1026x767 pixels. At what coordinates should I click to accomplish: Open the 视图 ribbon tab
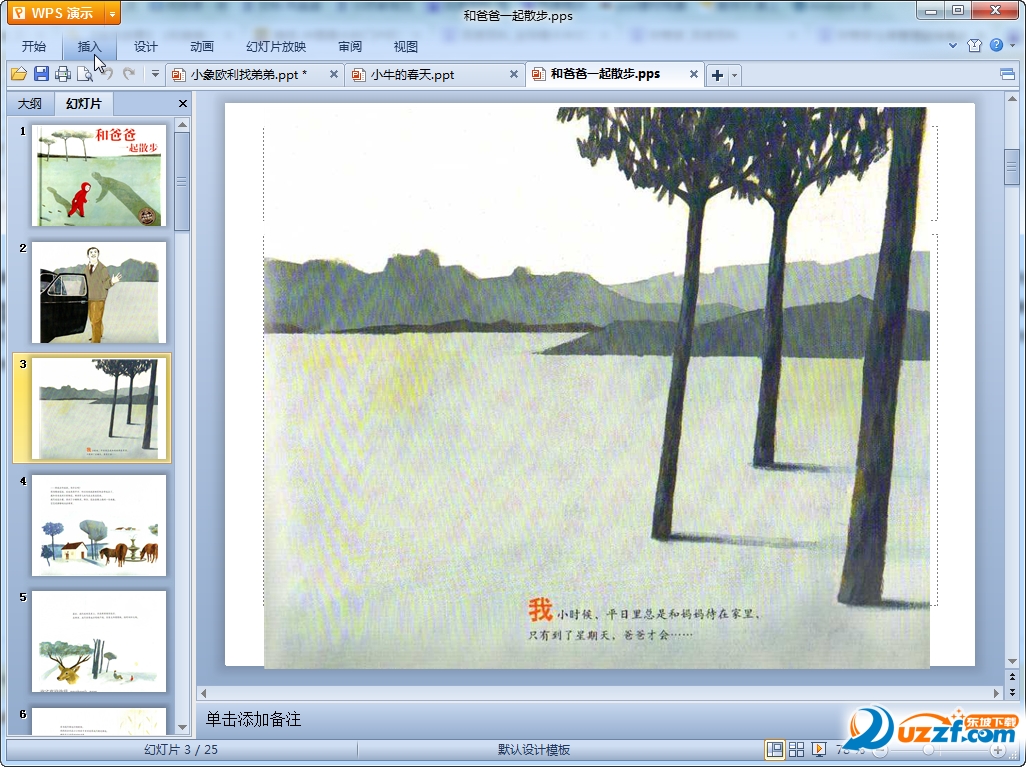point(406,46)
